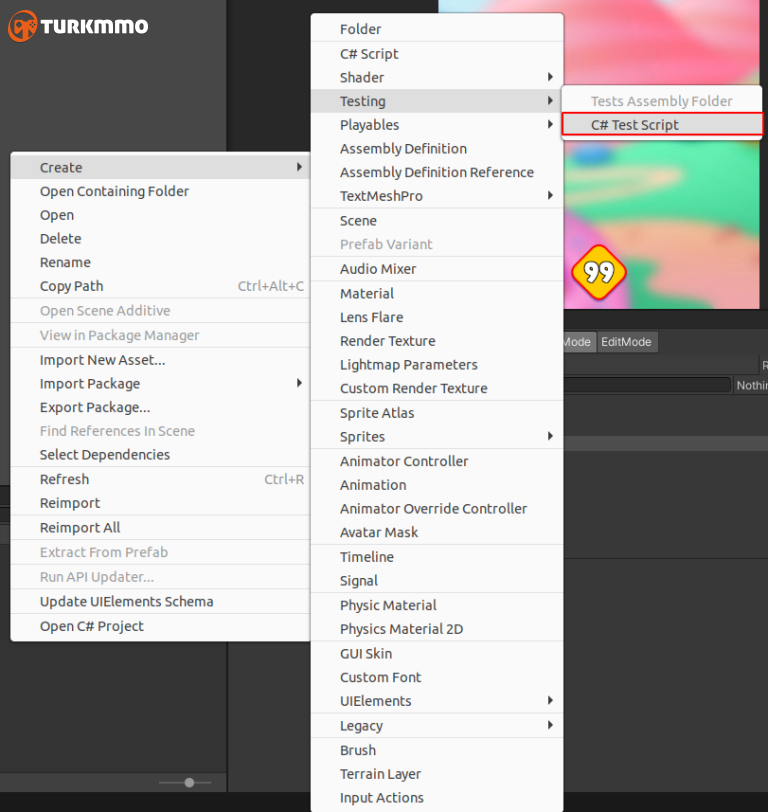Image resolution: width=768 pixels, height=812 pixels.
Task: Select Assembly Definition Reference
Action: coord(437,172)
